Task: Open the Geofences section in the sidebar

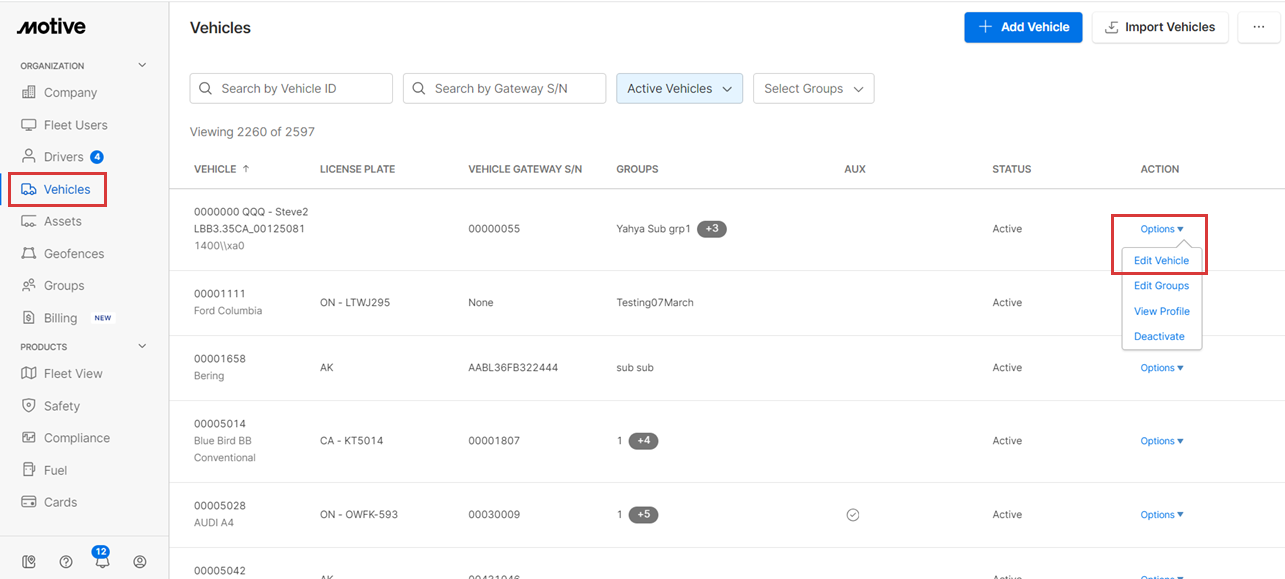Action: pos(75,253)
